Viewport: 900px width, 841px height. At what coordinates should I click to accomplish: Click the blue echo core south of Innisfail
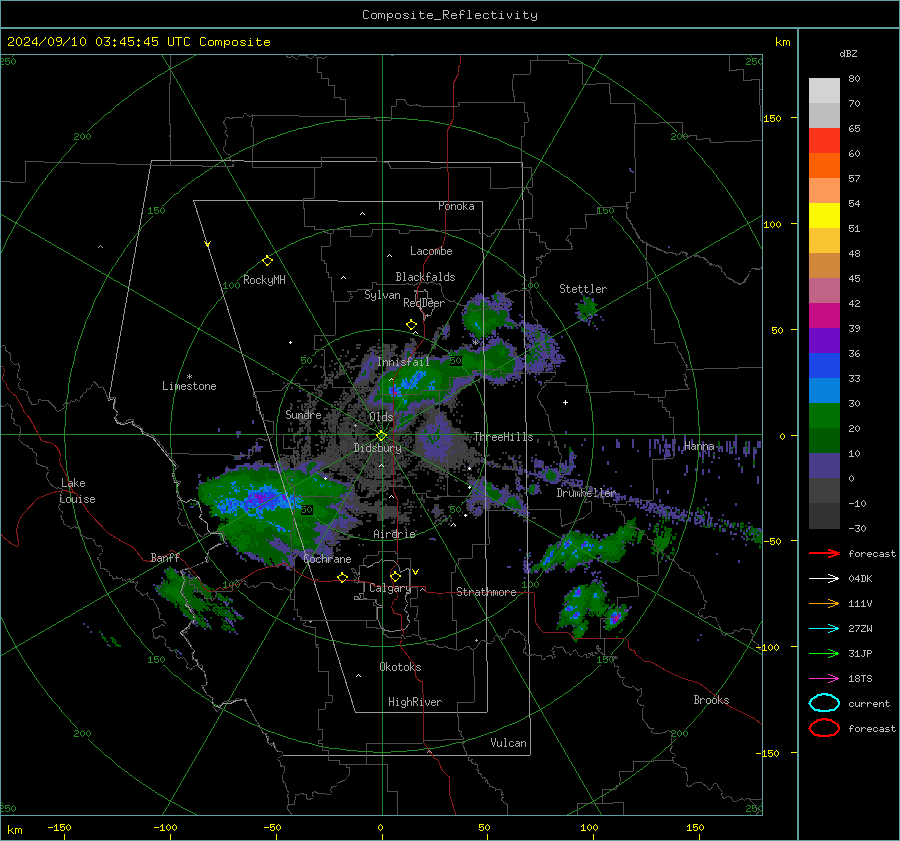(413, 381)
